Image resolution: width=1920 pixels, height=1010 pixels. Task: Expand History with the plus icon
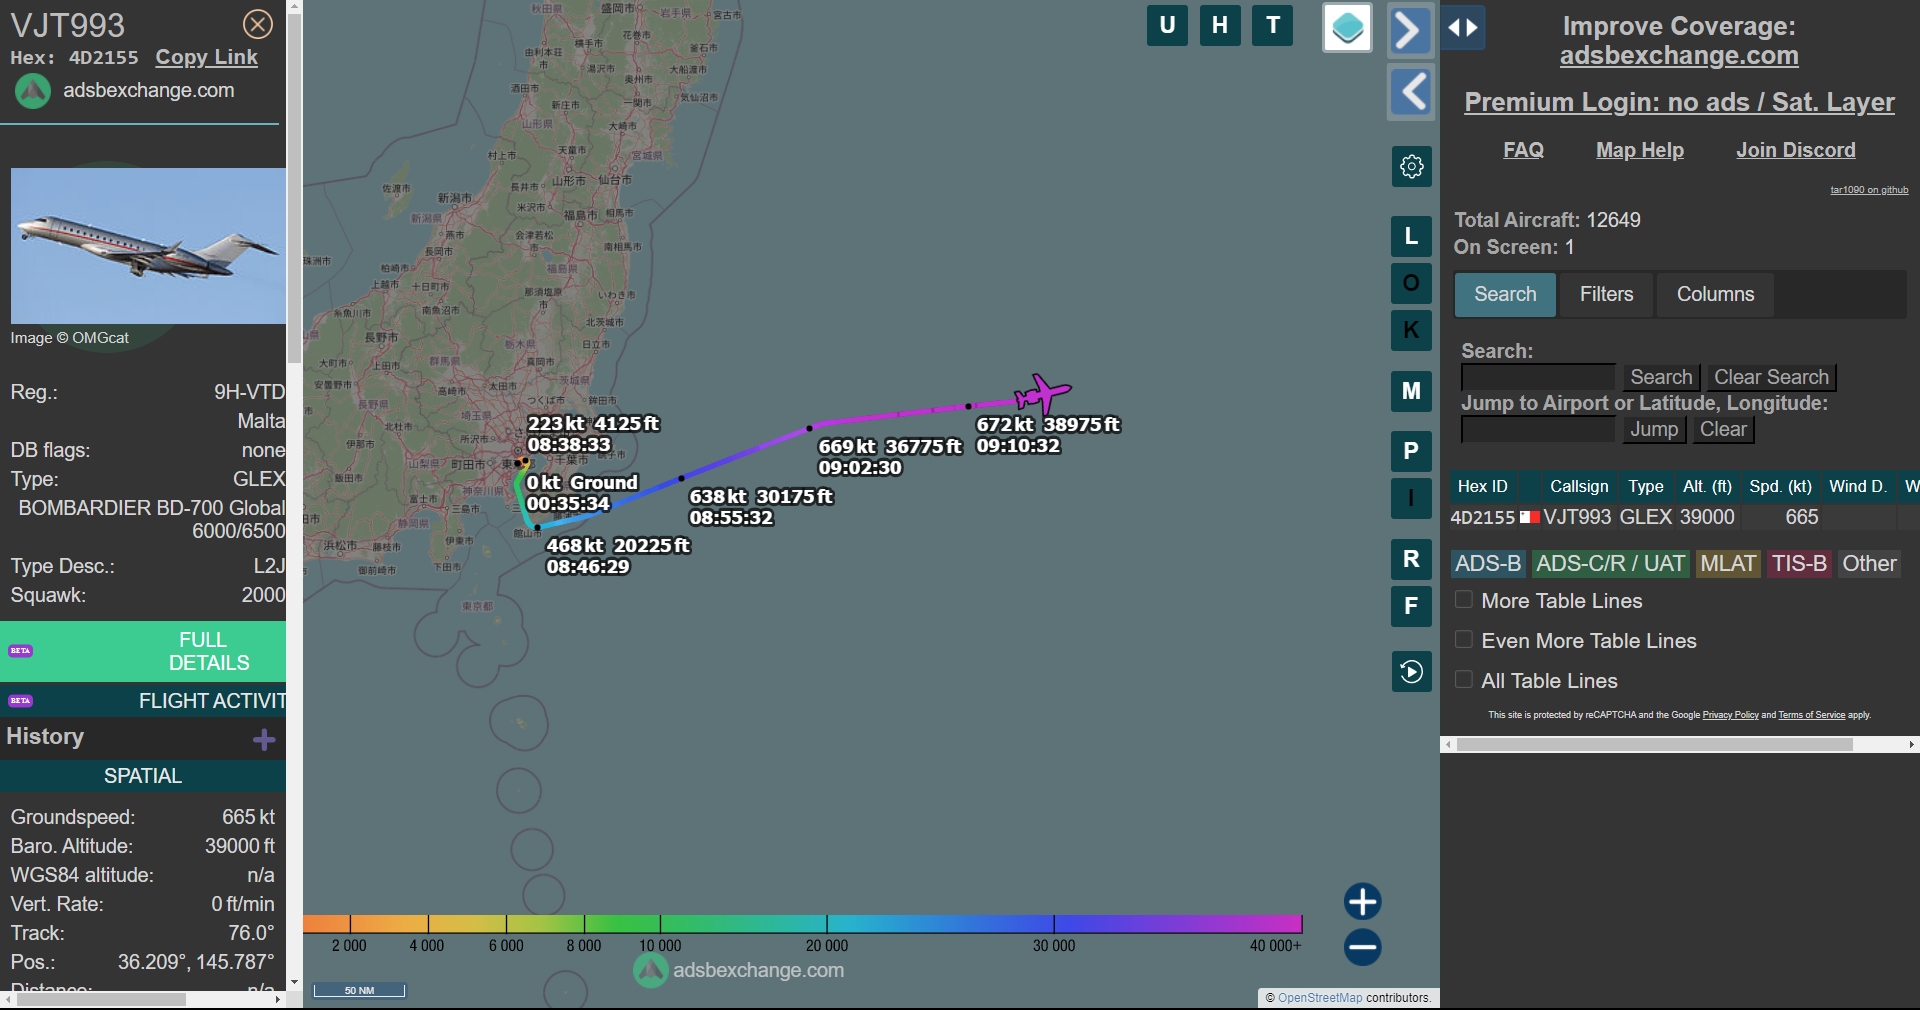[x=264, y=739]
